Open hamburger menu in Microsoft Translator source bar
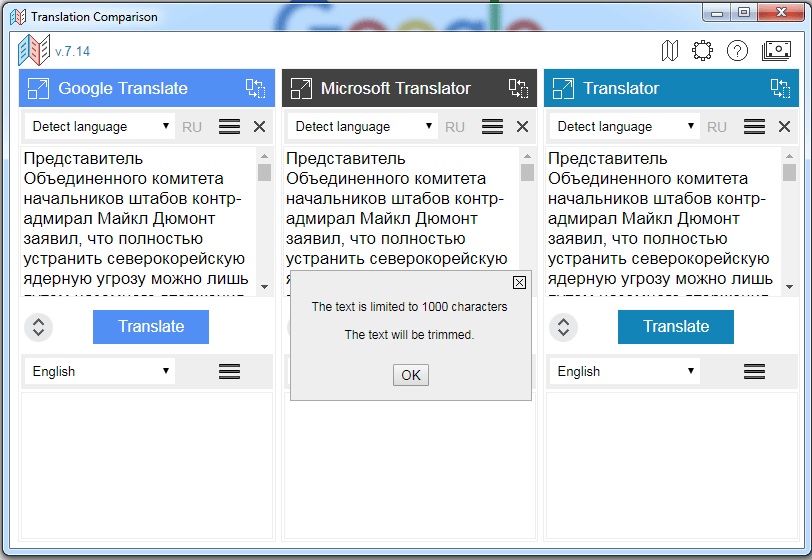The image size is (812, 560). (492, 127)
